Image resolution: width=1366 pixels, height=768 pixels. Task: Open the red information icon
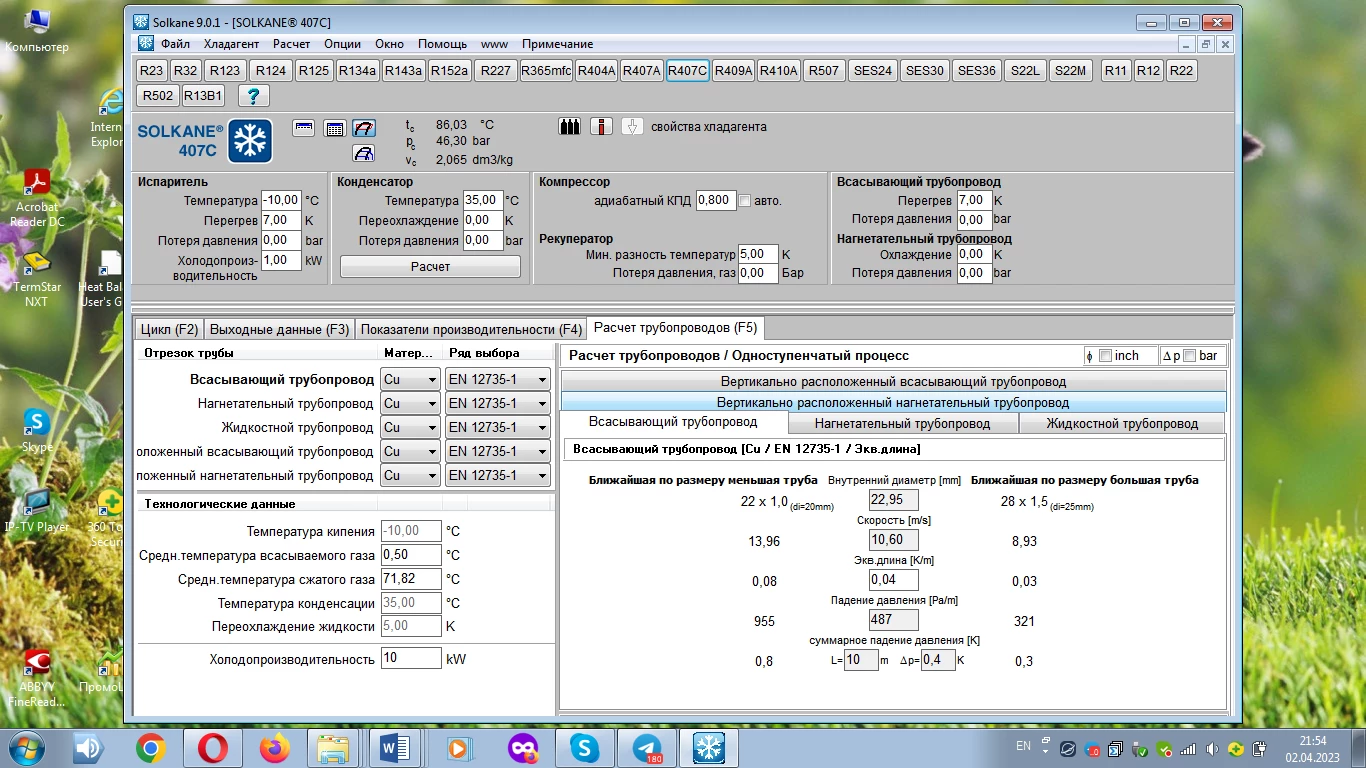[601, 126]
